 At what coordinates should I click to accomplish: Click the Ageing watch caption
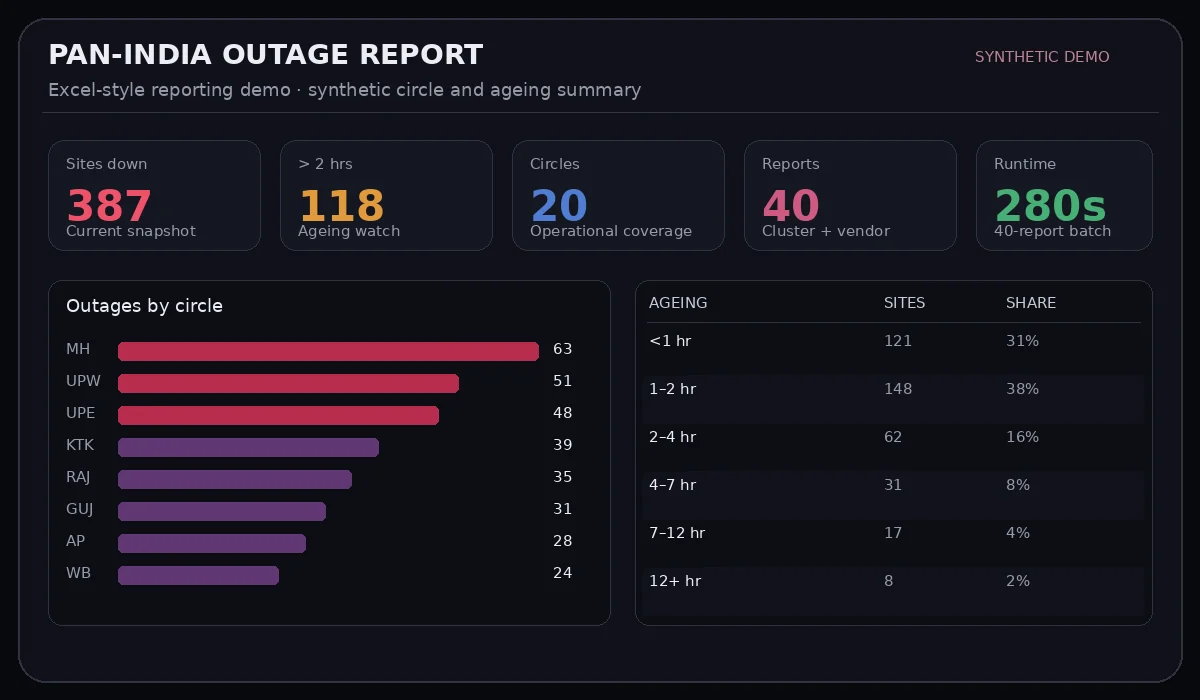click(349, 231)
